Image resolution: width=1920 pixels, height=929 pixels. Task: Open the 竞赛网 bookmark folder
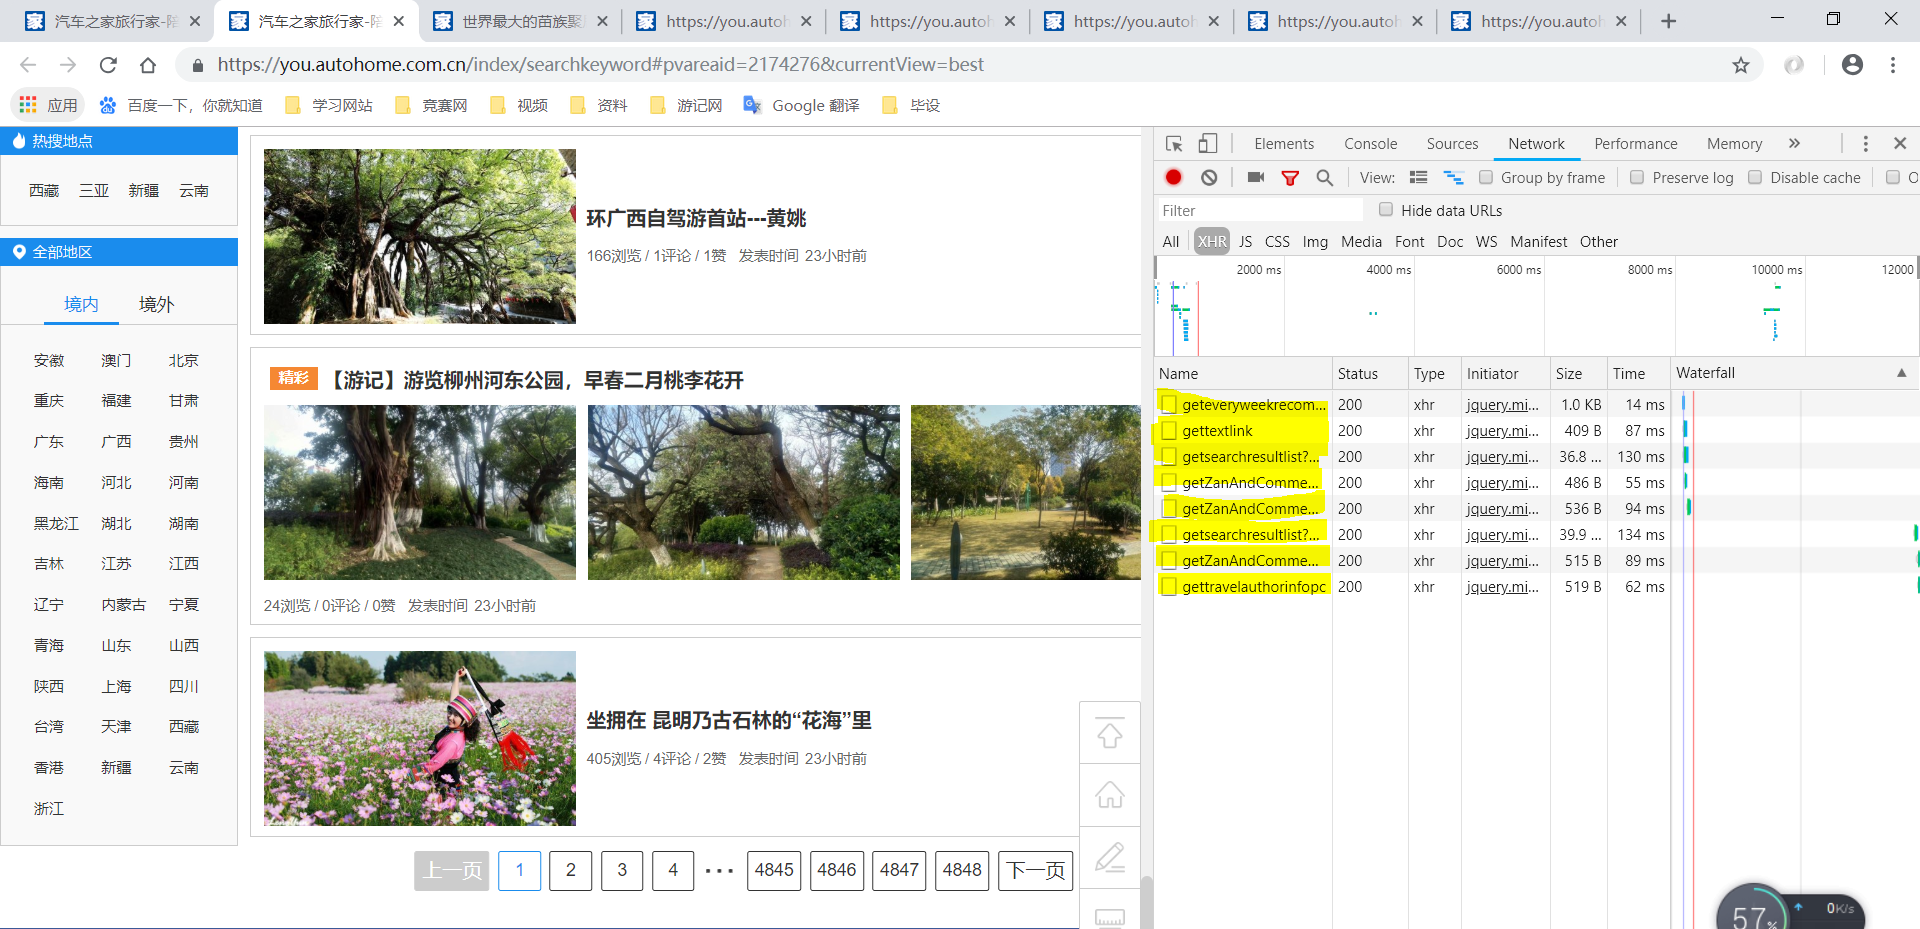coord(431,105)
